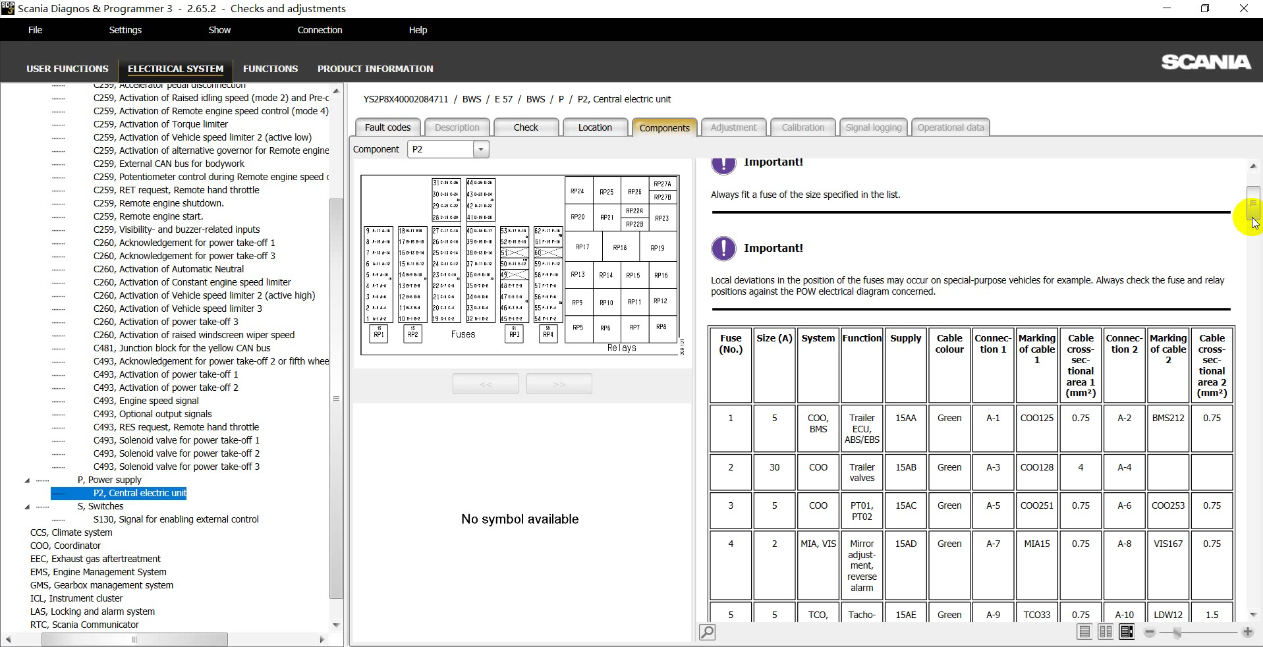1263x647 pixels.
Task: Select P2, Central electric unit tree item
Action: tap(140, 493)
